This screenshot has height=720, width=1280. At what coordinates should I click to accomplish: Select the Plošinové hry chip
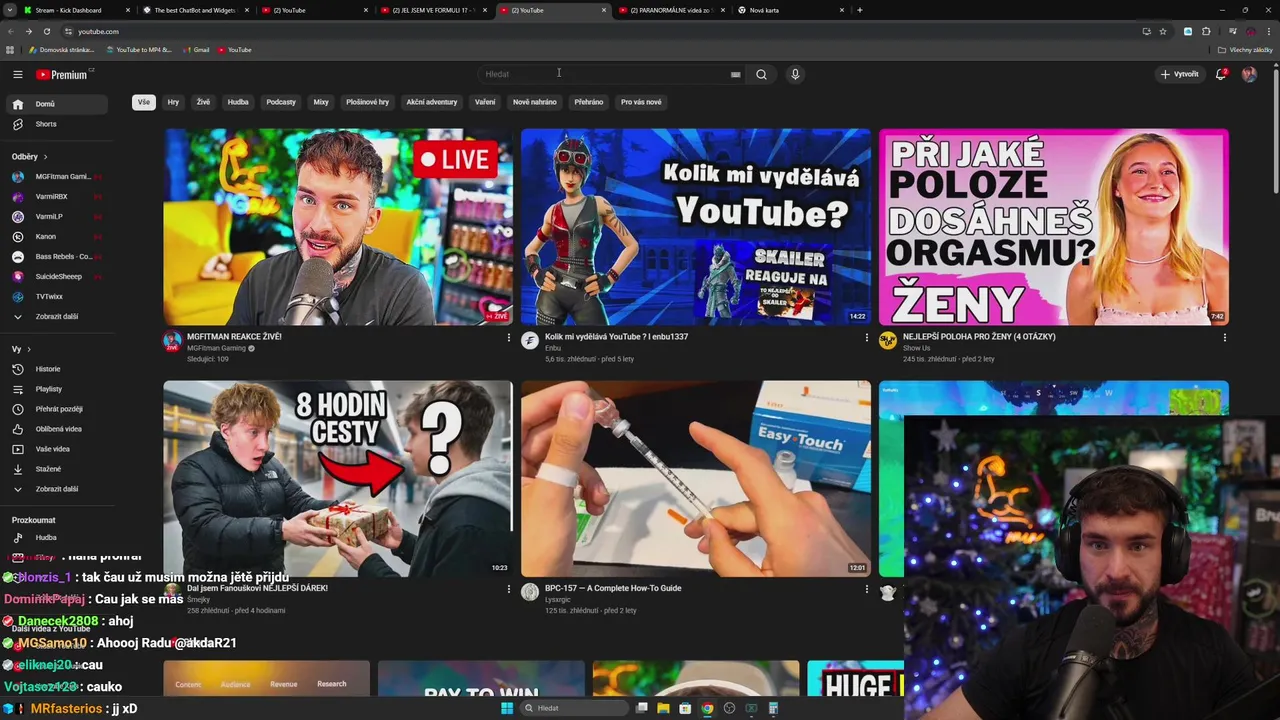367,102
